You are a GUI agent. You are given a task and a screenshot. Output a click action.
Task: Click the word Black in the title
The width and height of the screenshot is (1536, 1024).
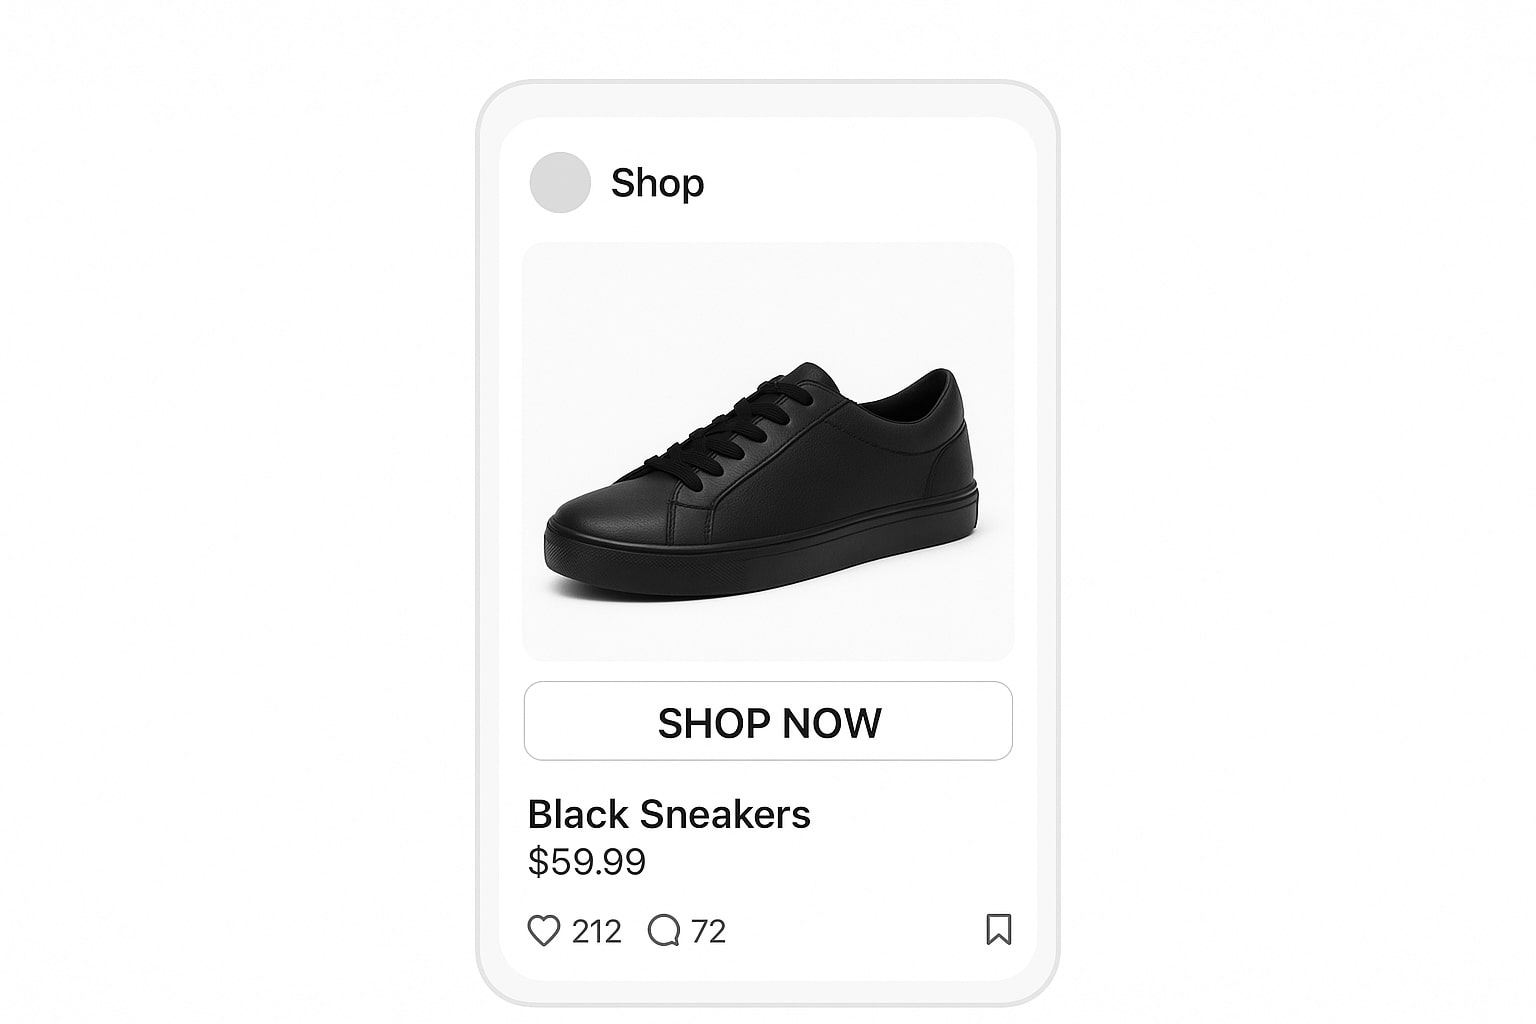pyautogui.click(x=578, y=815)
